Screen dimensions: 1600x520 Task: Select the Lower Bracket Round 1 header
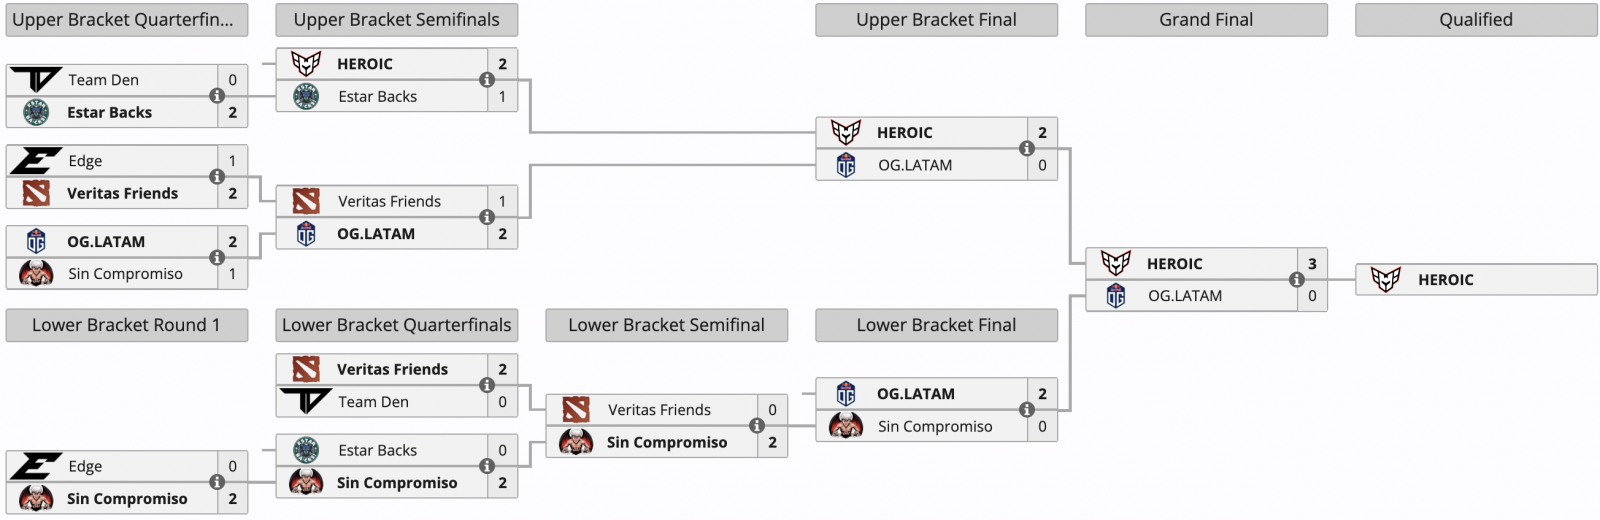(127, 325)
